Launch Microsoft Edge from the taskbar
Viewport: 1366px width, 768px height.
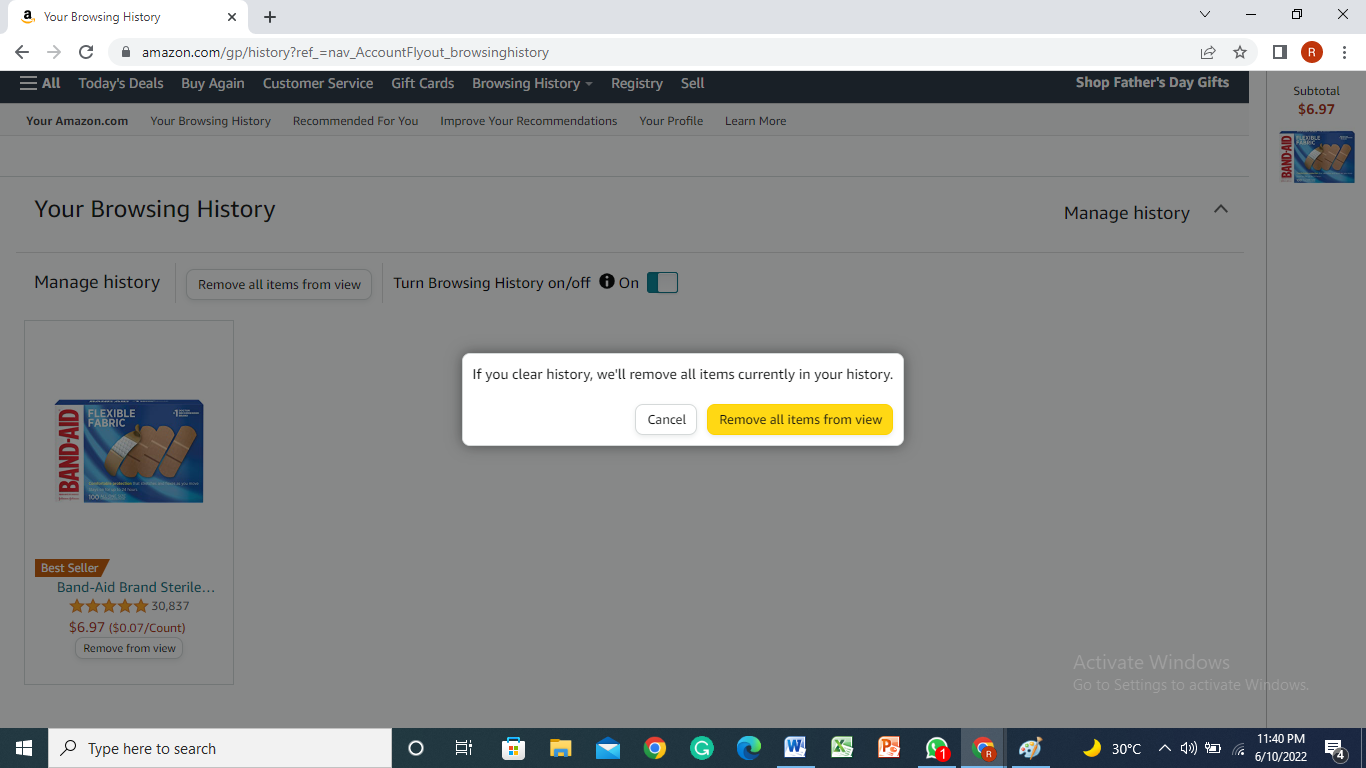[749, 748]
